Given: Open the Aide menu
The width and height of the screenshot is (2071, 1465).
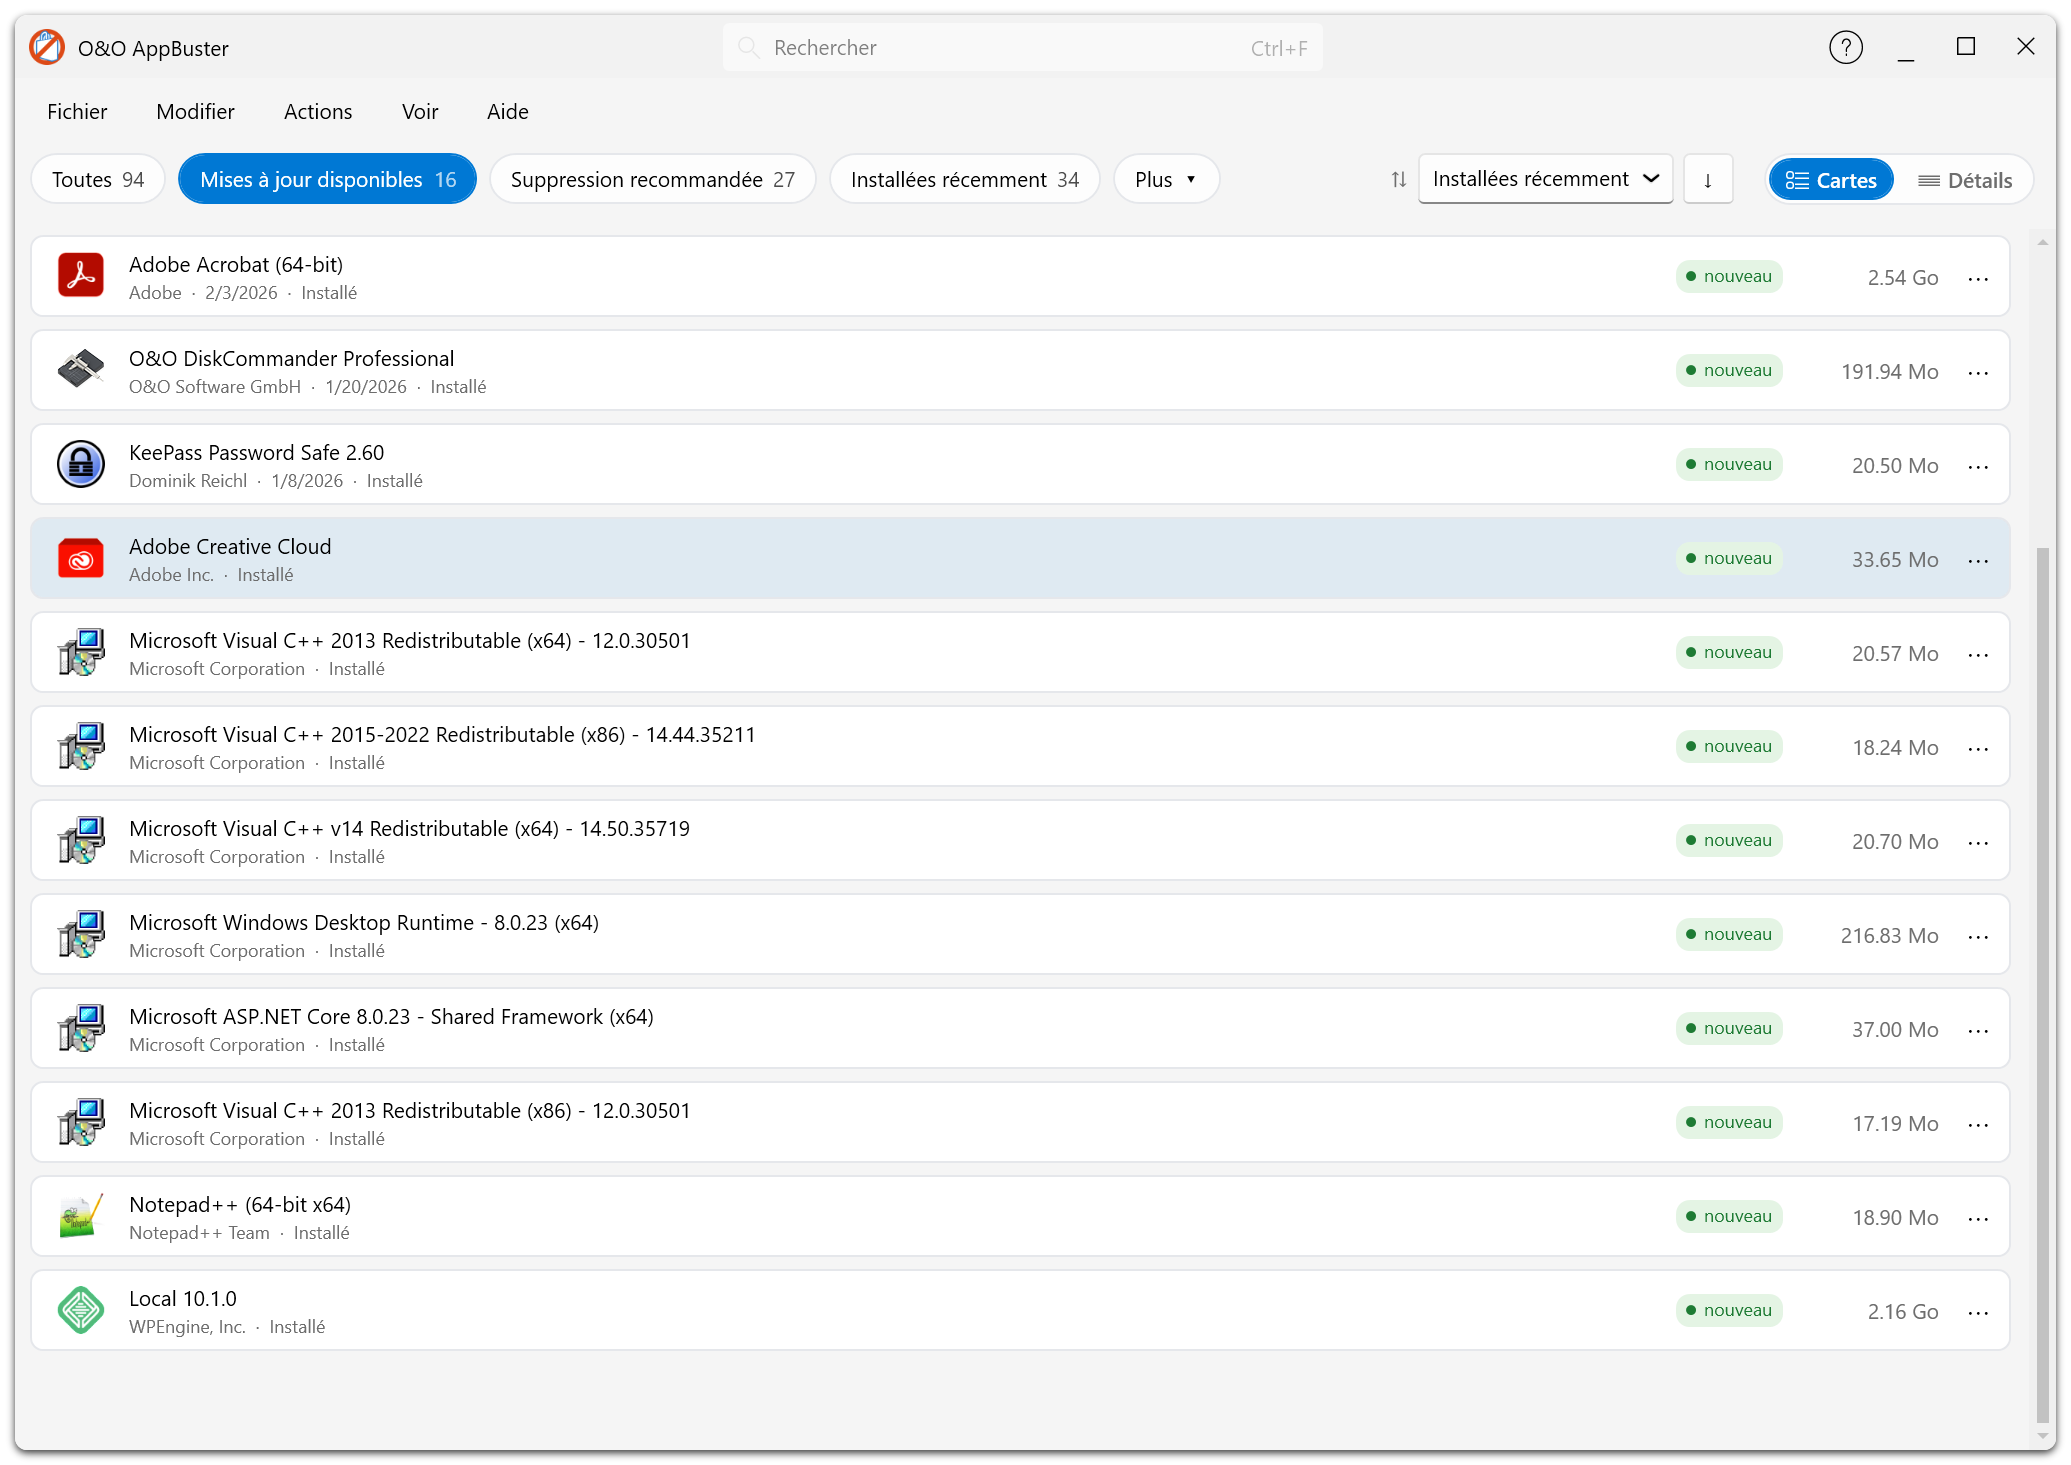Looking at the screenshot, I should [508, 111].
